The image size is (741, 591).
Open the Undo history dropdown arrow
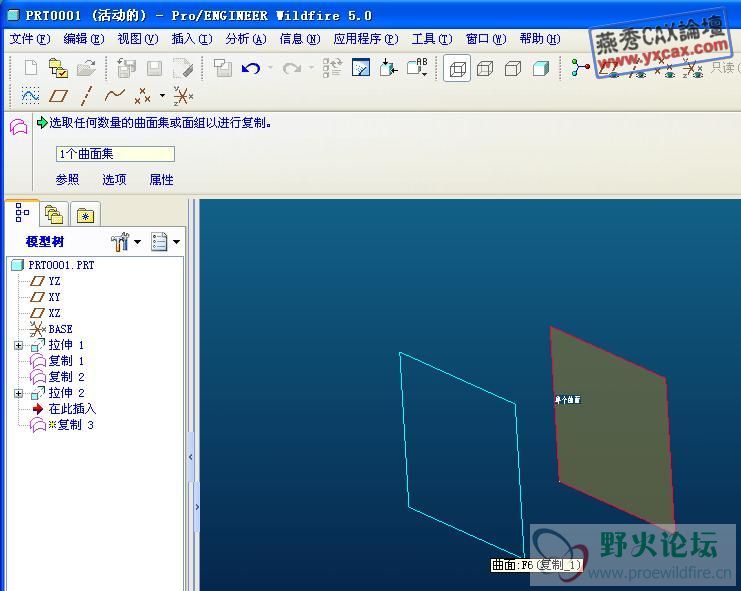(270, 68)
